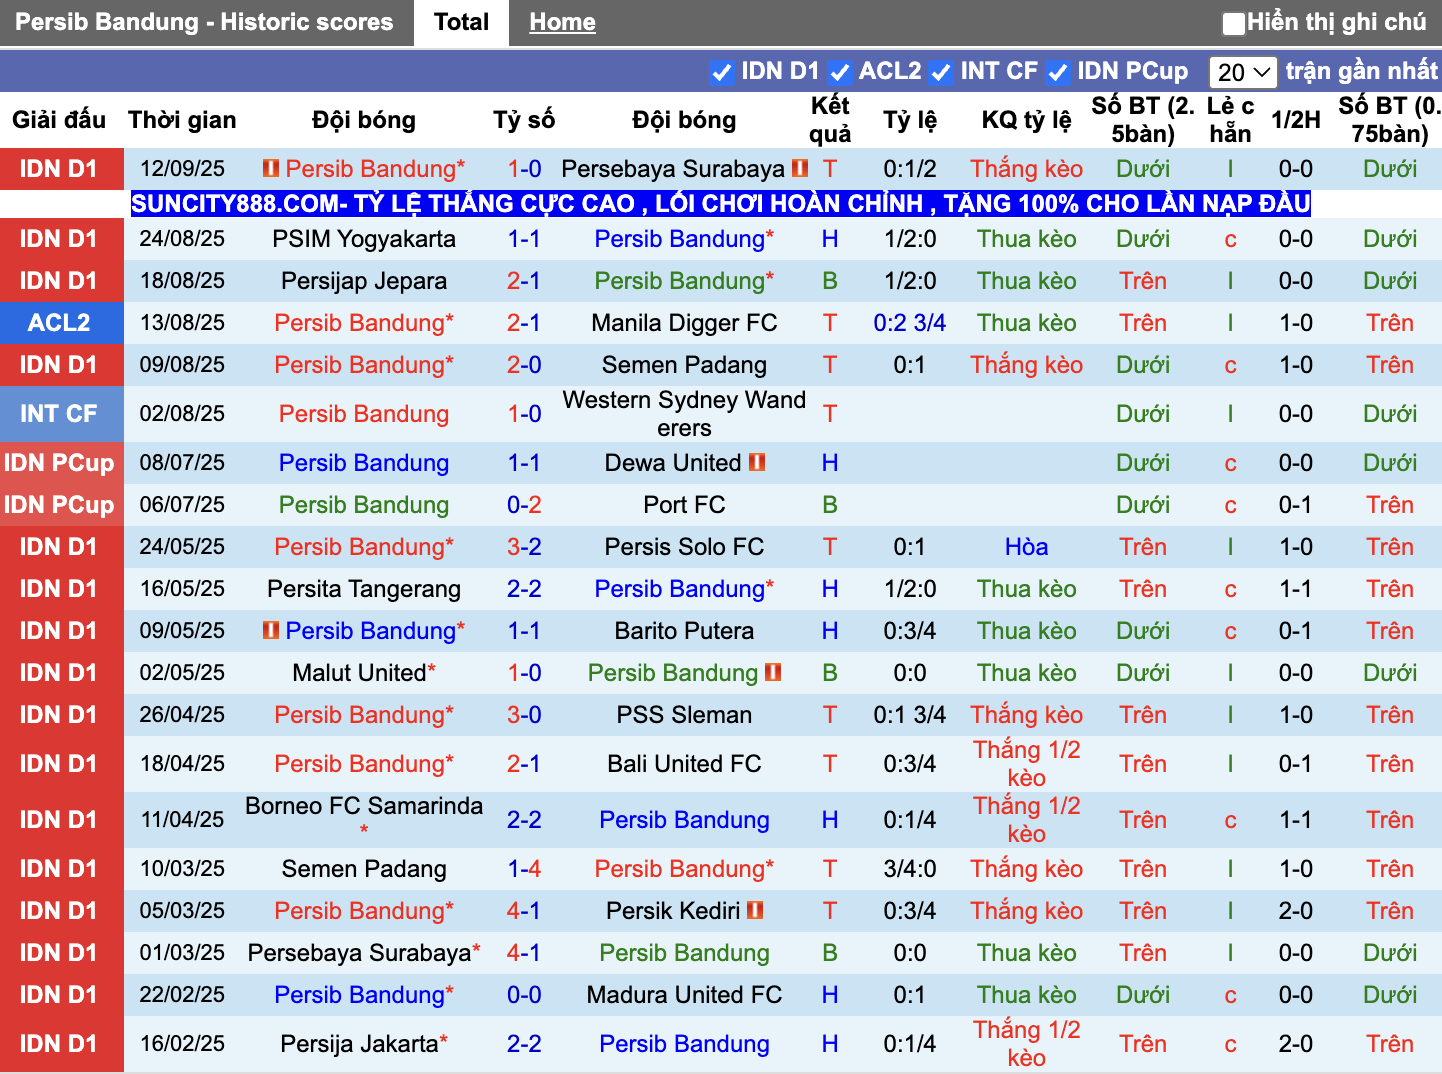Click the 0:2 3/4 odds value
Image resolution: width=1442 pixels, height=1074 pixels.
click(910, 323)
